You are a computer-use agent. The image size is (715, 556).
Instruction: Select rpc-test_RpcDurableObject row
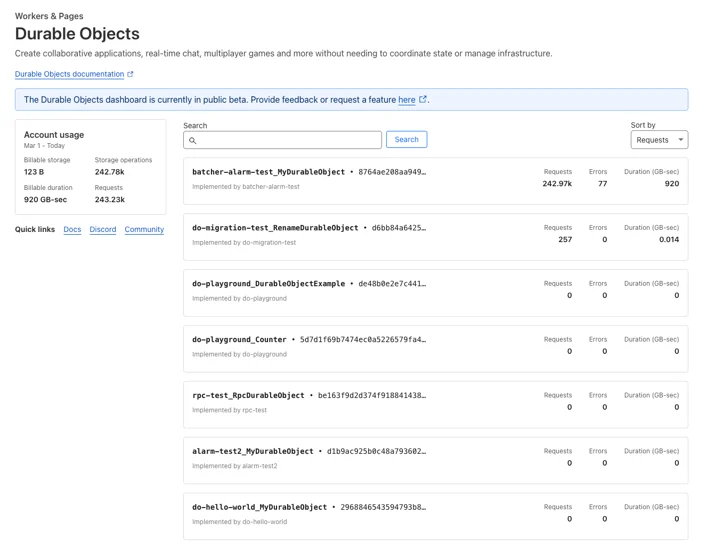point(435,405)
